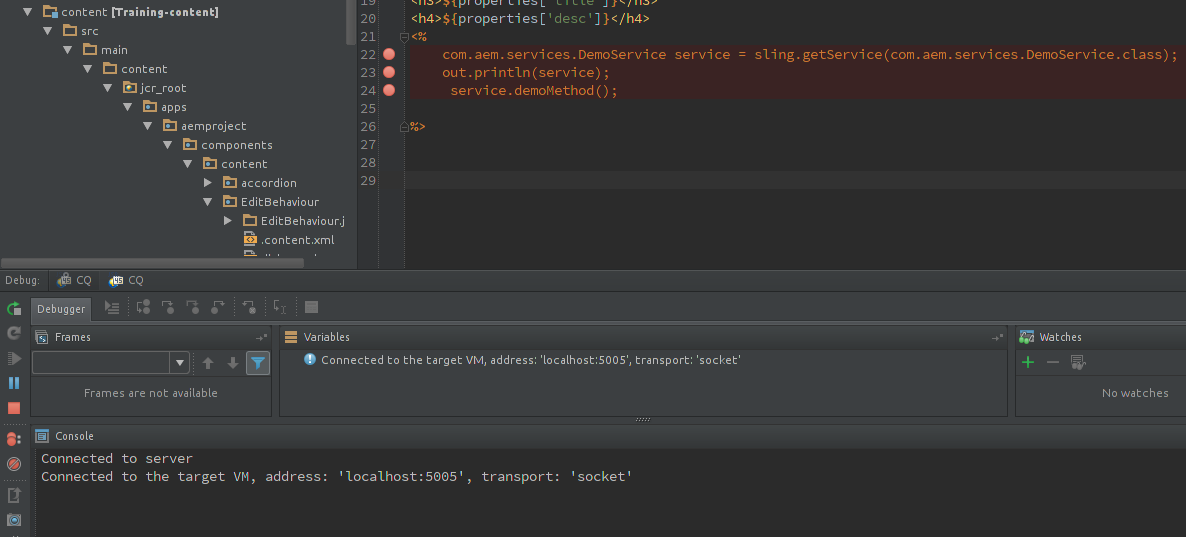1186x537 pixels.
Task: Click the sling.getService code line
Action: pos(810,54)
